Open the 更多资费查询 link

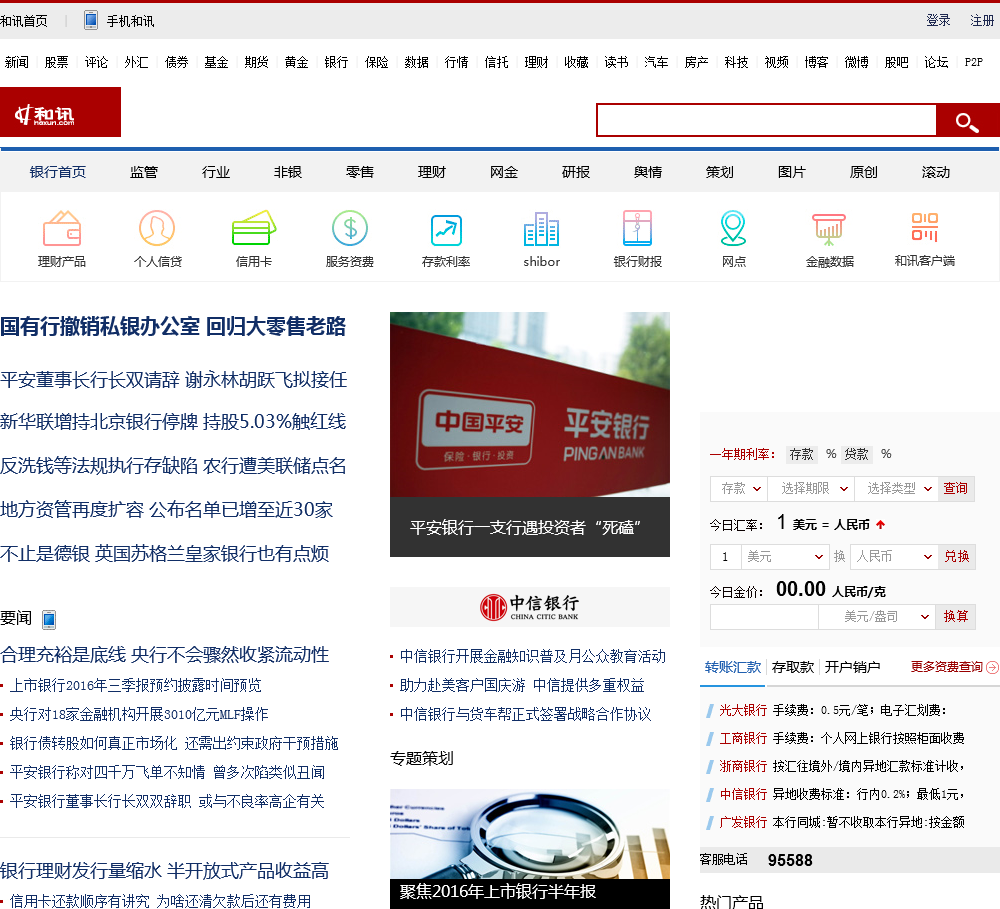(946, 667)
